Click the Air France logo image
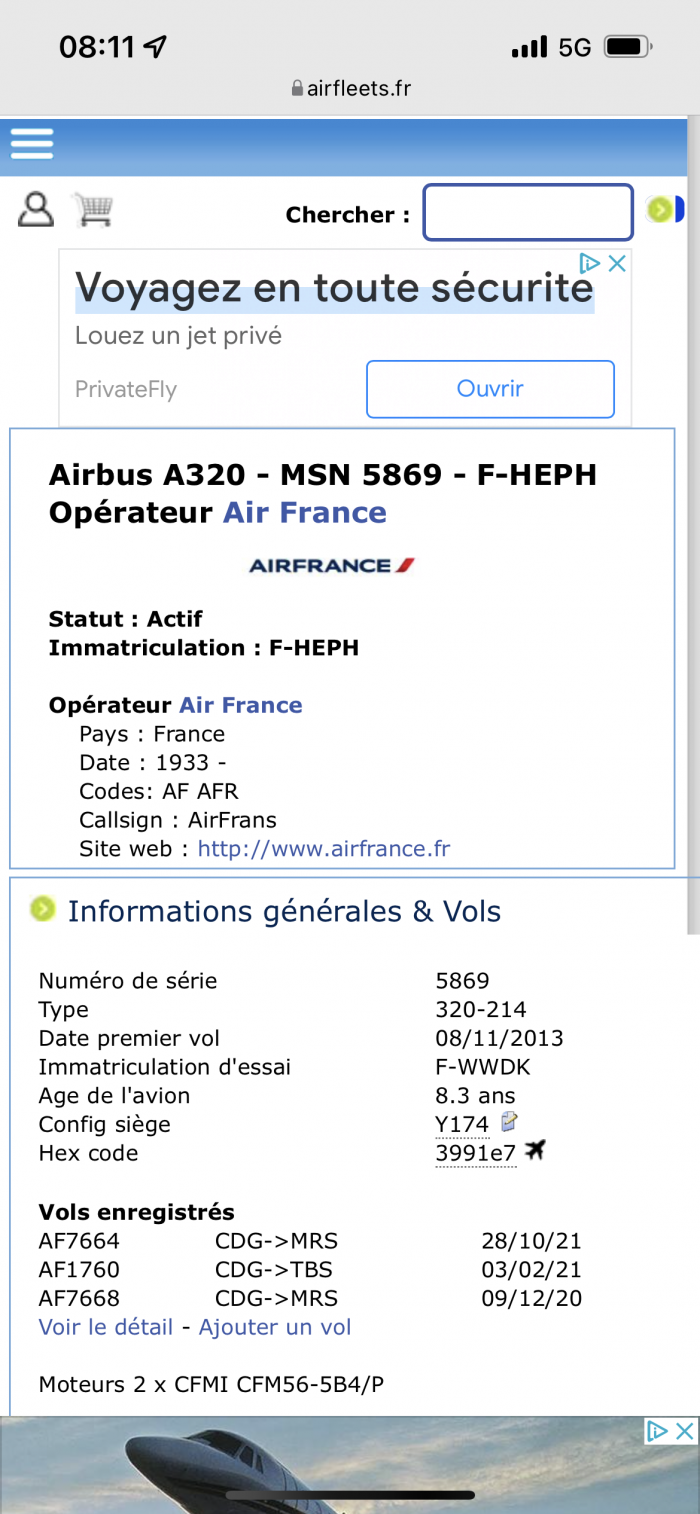 click(331, 565)
